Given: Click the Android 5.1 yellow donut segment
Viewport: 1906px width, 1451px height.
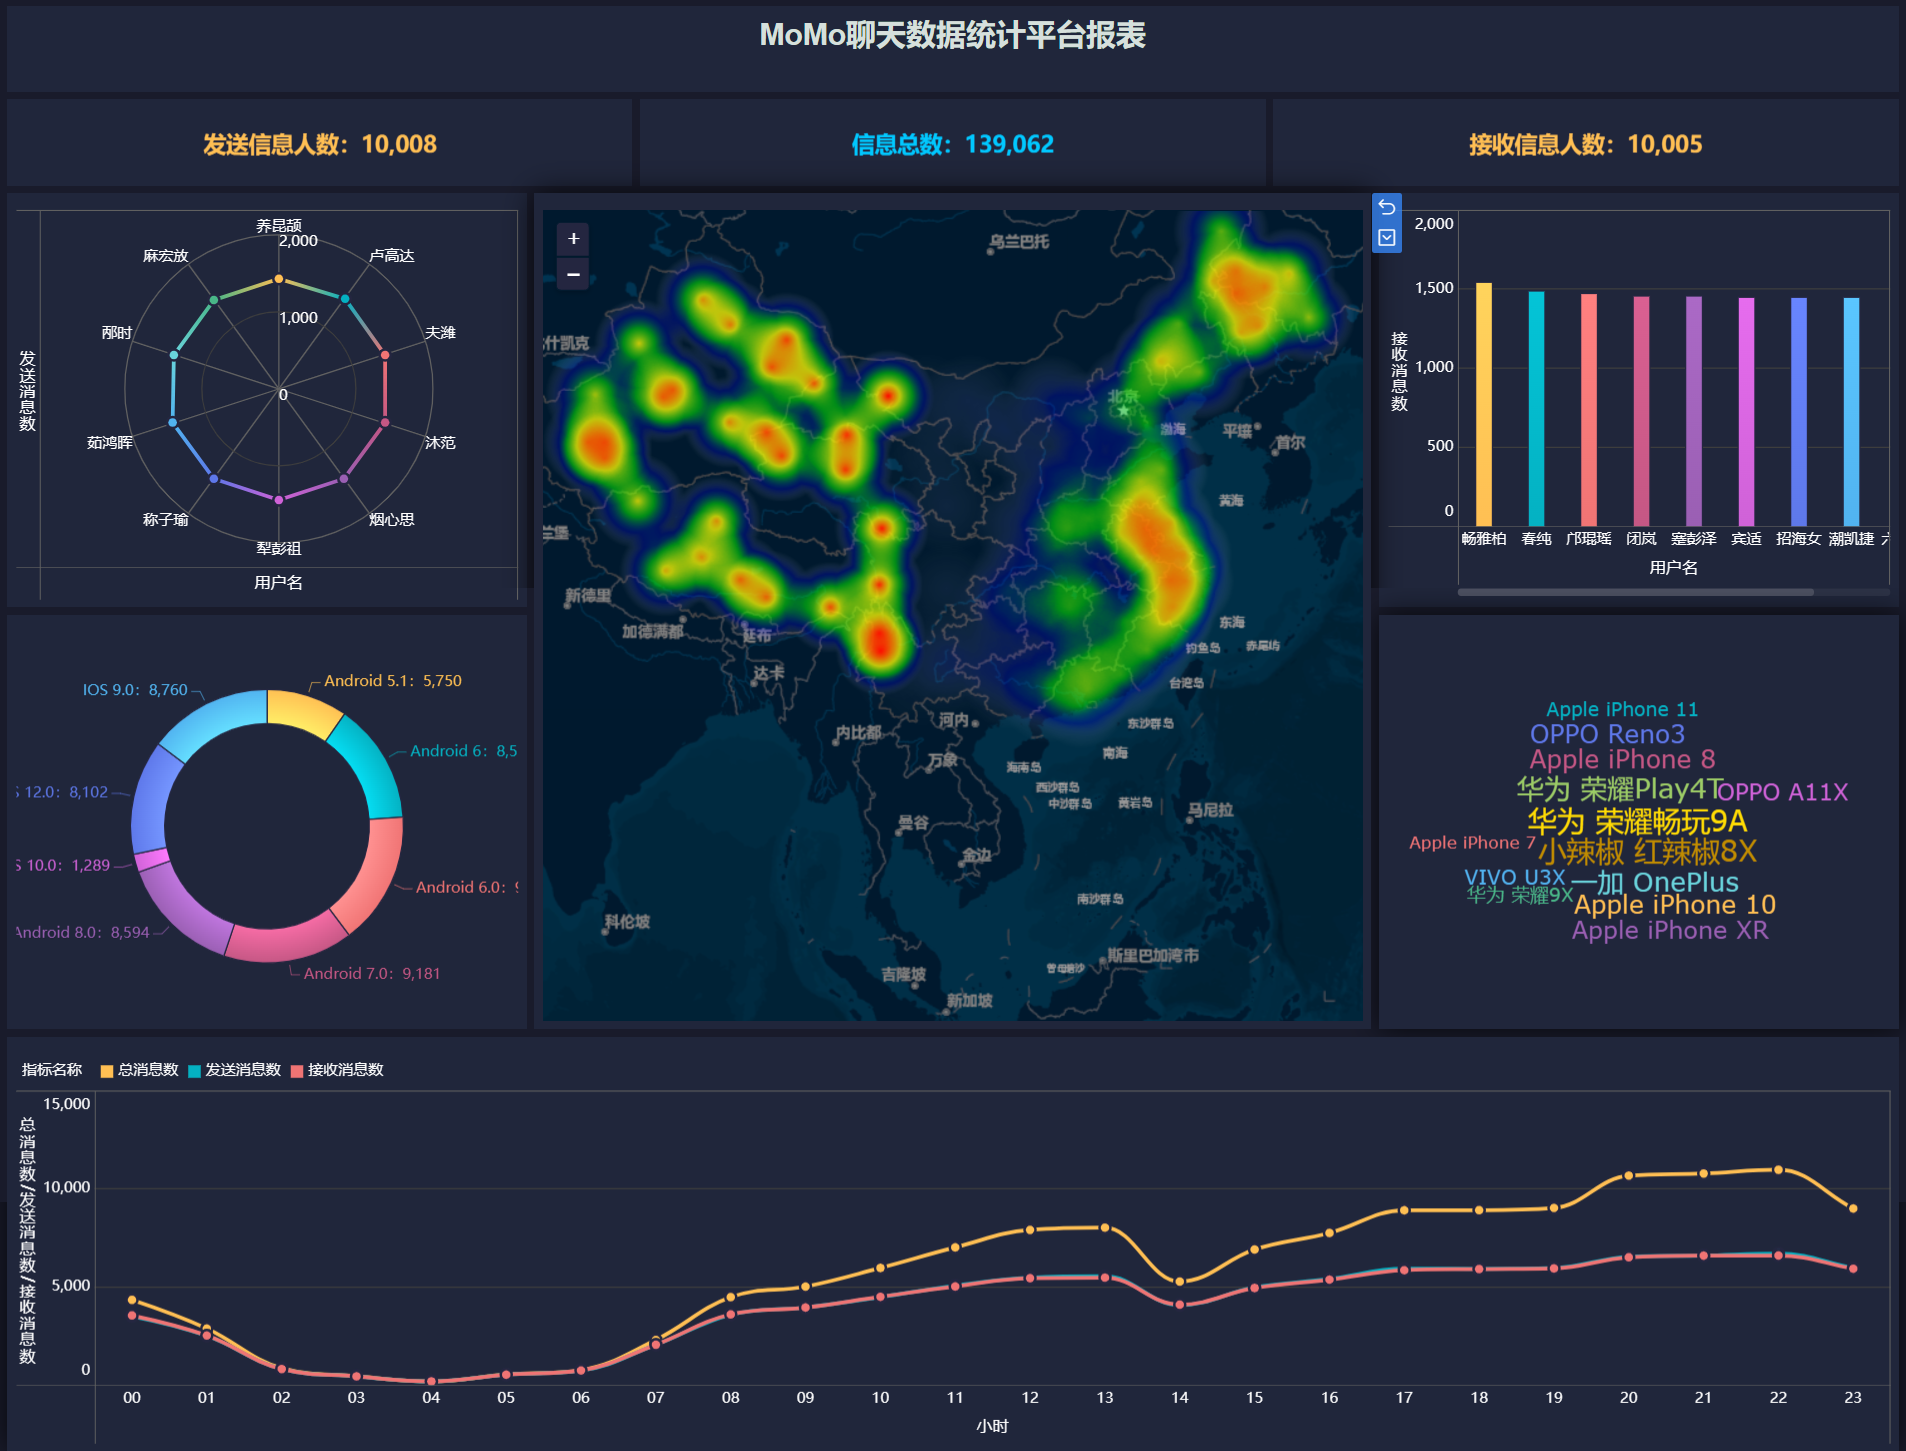Looking at the screenshot, I should [301, 710].
